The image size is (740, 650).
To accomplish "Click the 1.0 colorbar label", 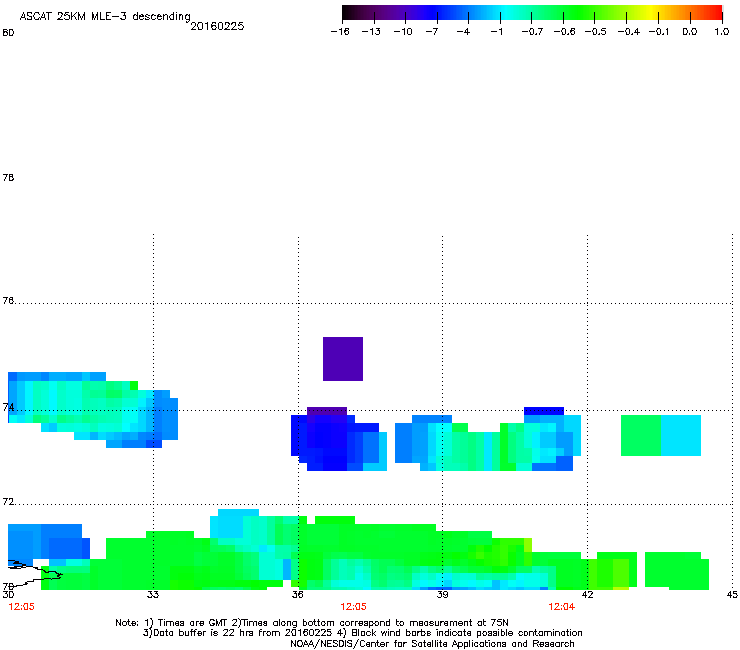I will 722,32.
